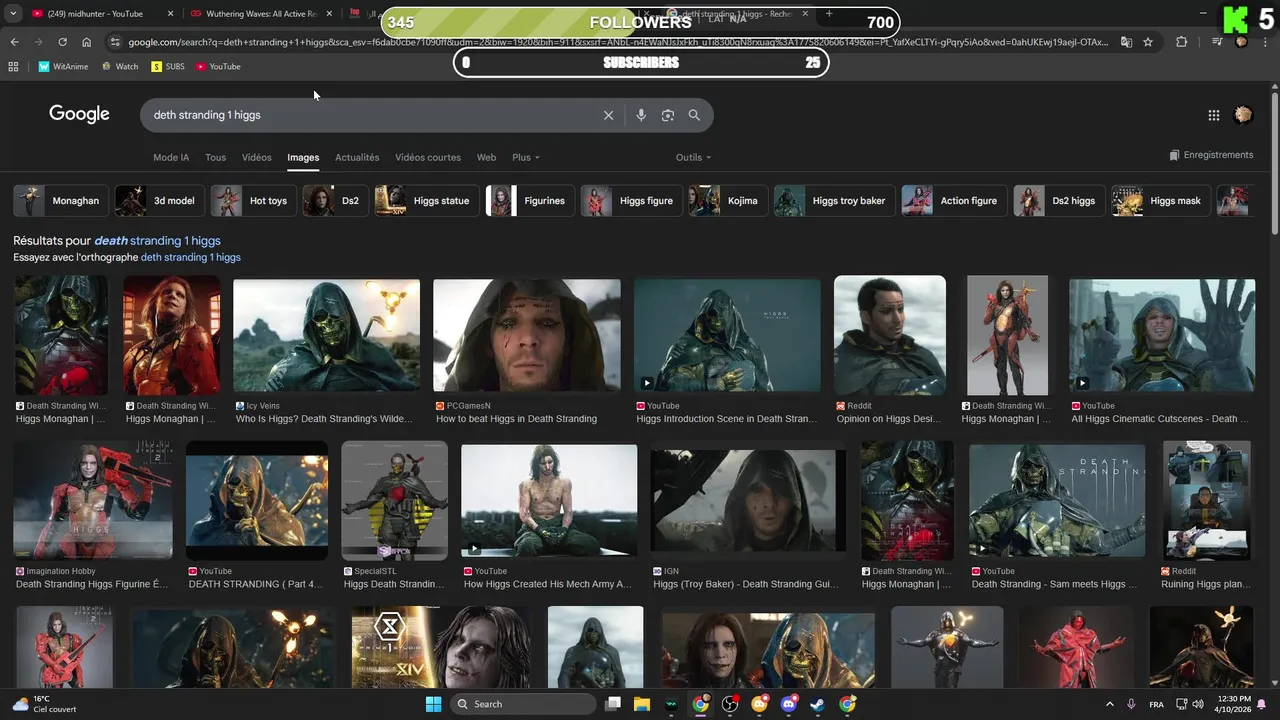Image resolution: width=1280 pixels, height=720 pixels.
Task: Select the Images tab
Action: coord(303,157)
